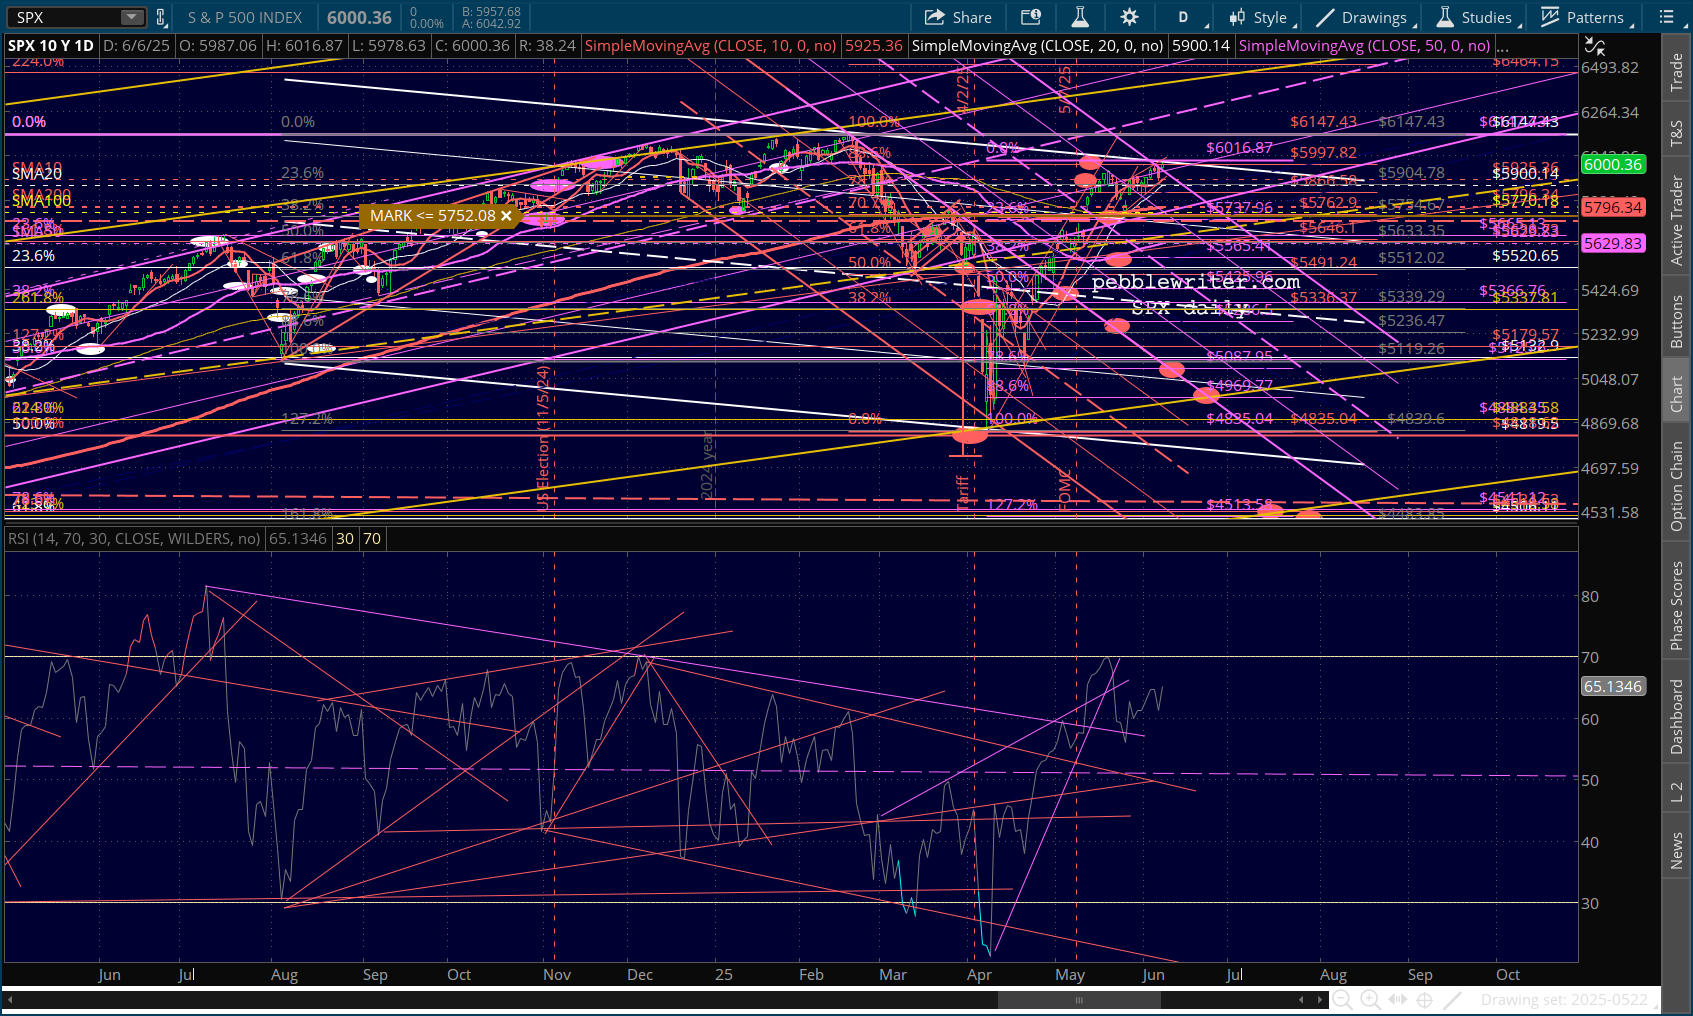Image resolution: width=1693 pixels, height=1016 pixels.
Task: Pick the trendline drawing tool icon
Action: click(1453, 999)
